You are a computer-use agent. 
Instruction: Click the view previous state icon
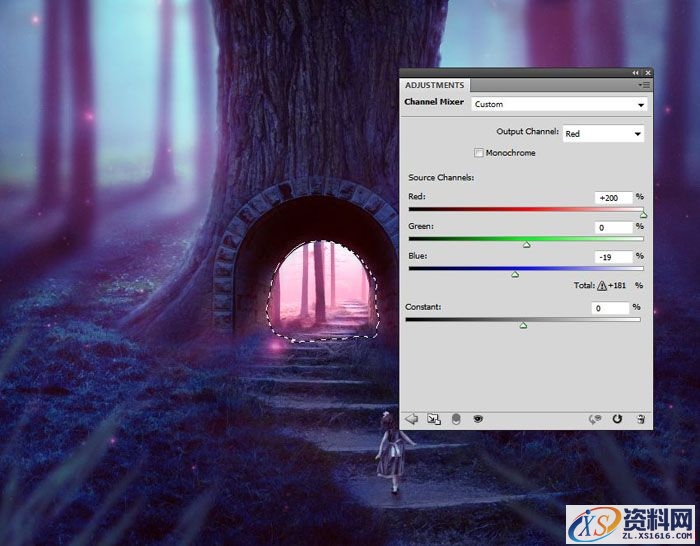point(596,419)
